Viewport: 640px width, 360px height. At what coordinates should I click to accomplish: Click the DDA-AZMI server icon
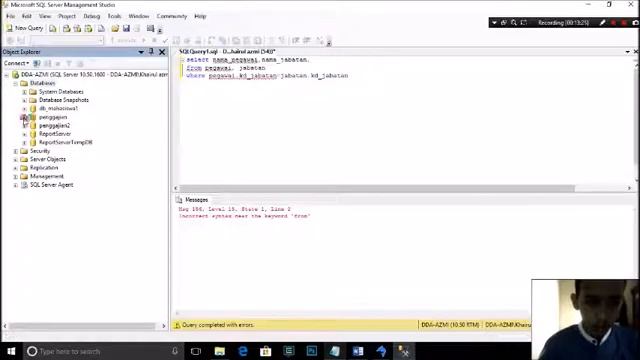click(16, 75)
